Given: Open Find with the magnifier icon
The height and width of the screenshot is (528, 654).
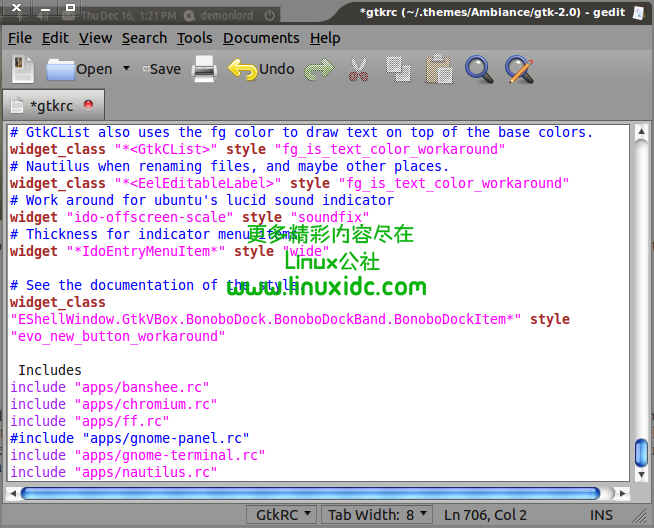Looking at the screenshot, I should 479,69.
